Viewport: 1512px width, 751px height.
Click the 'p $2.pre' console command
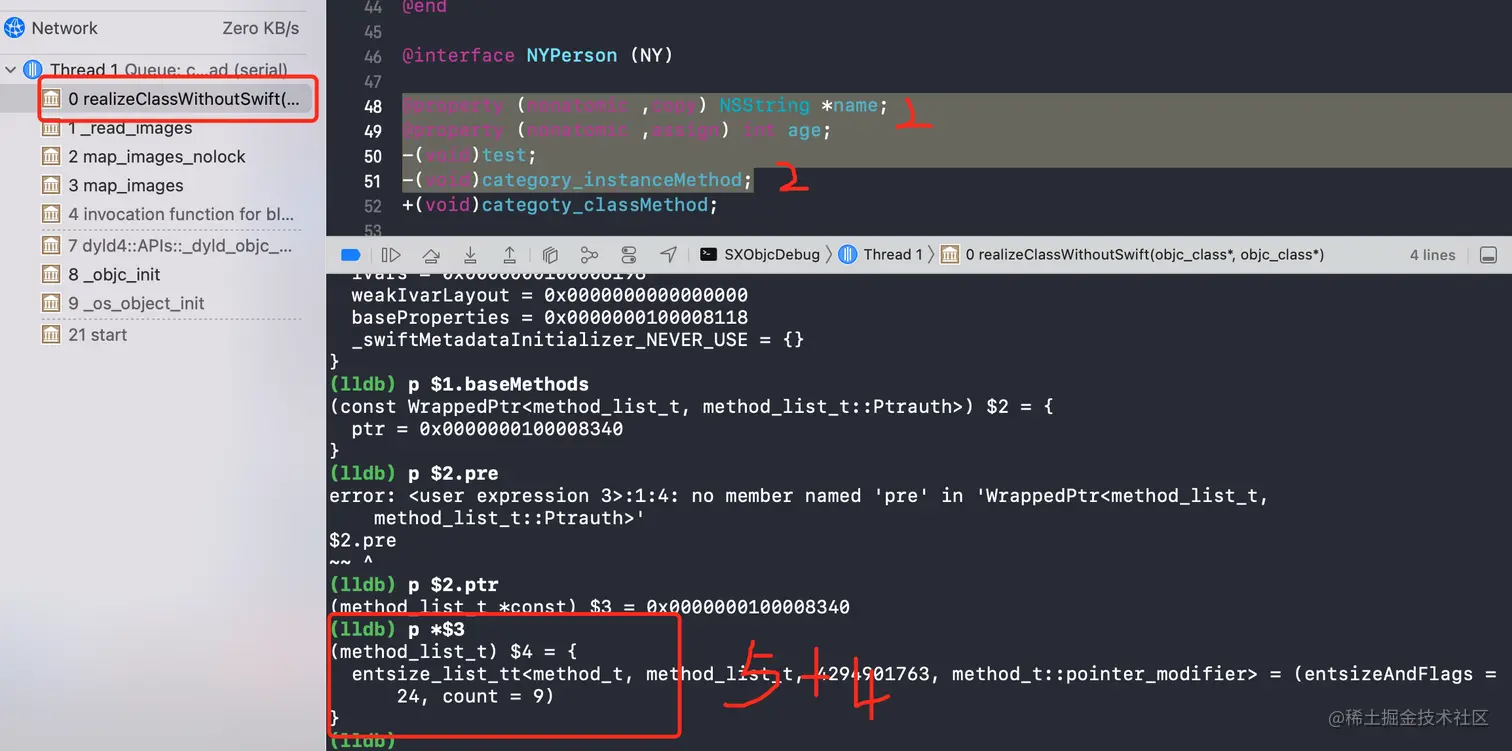[453, 473]
